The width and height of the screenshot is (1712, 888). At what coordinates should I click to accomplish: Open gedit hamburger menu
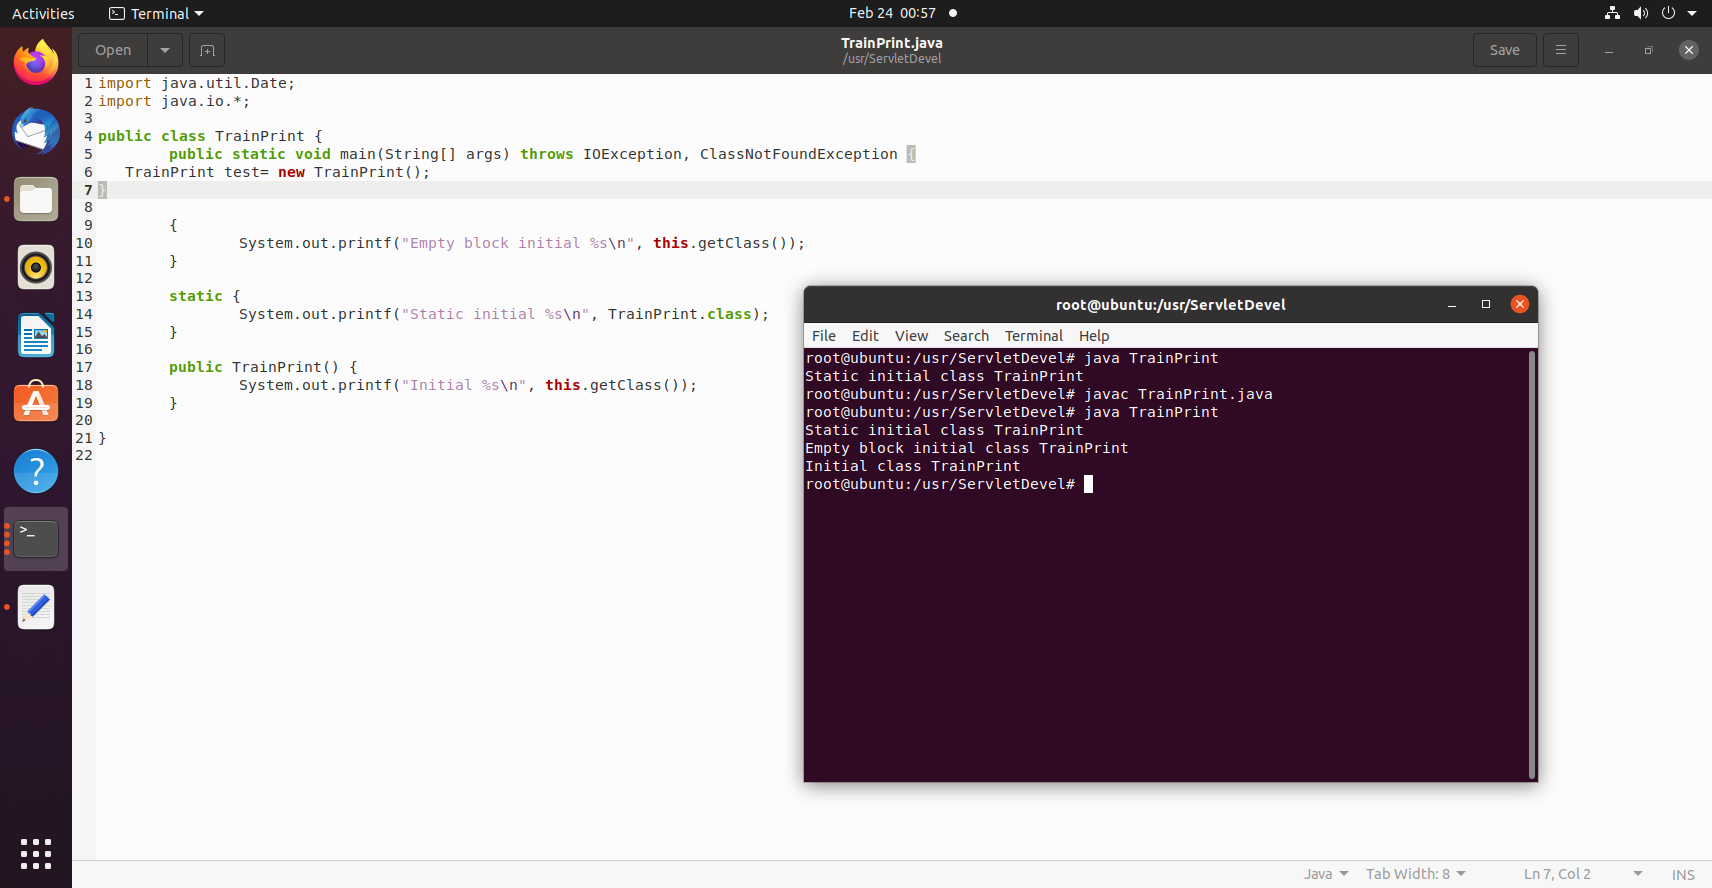[1560, 50]
